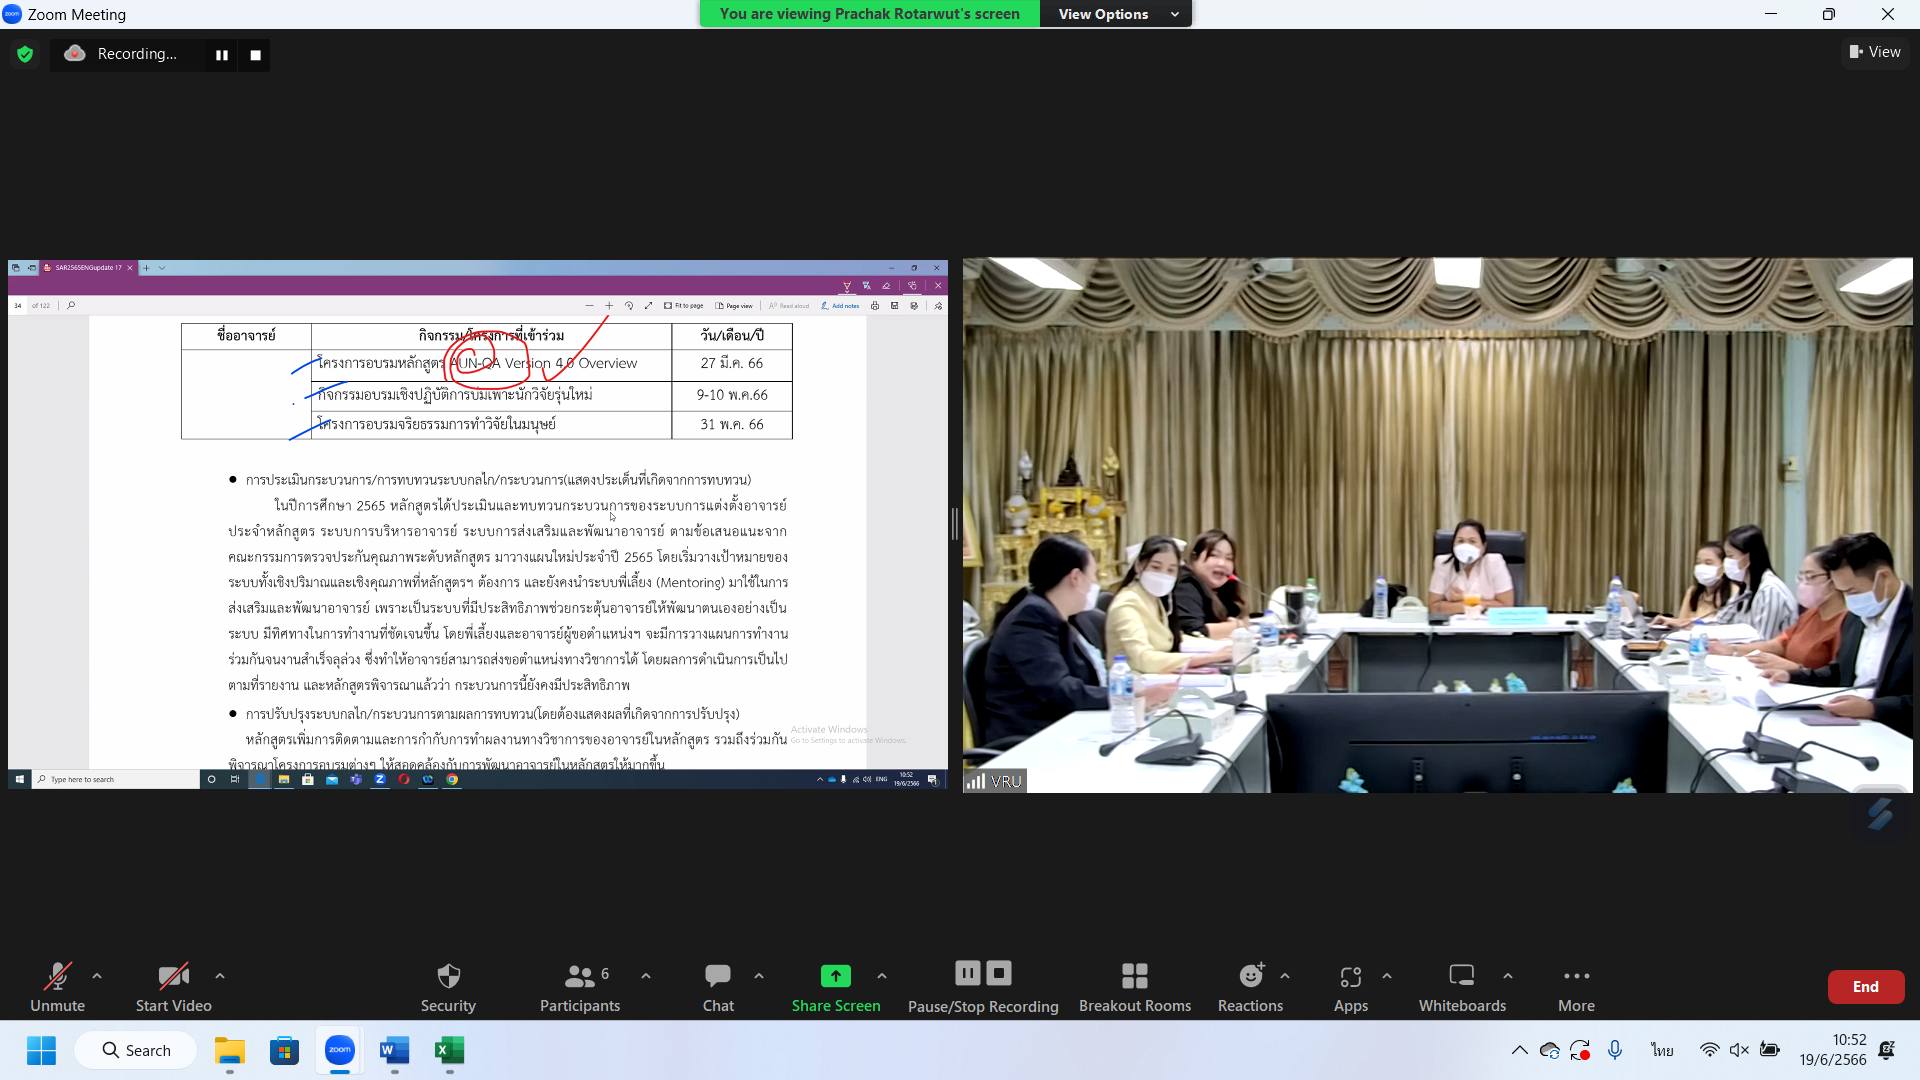This screenshot has width=1920, height=1080.
Task: Click the encryption shield icon at top left
Action: 25,54
